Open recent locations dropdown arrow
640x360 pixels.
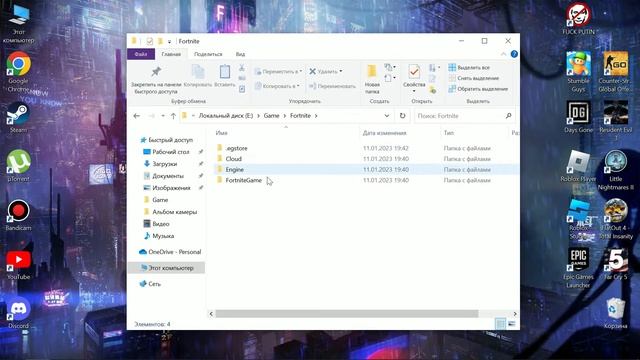[163, 116]
